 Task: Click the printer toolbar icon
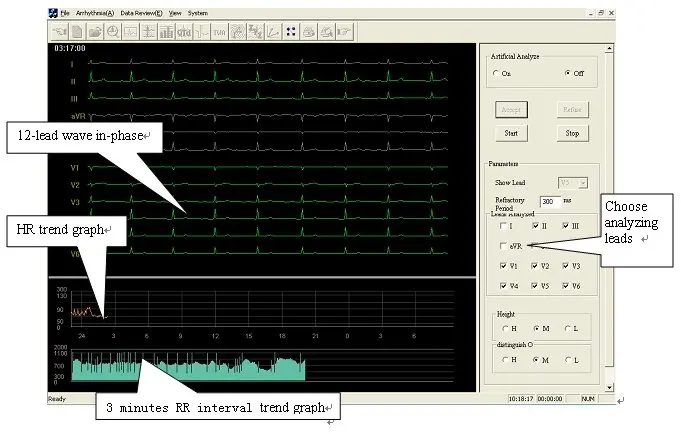tap(309, 32)
